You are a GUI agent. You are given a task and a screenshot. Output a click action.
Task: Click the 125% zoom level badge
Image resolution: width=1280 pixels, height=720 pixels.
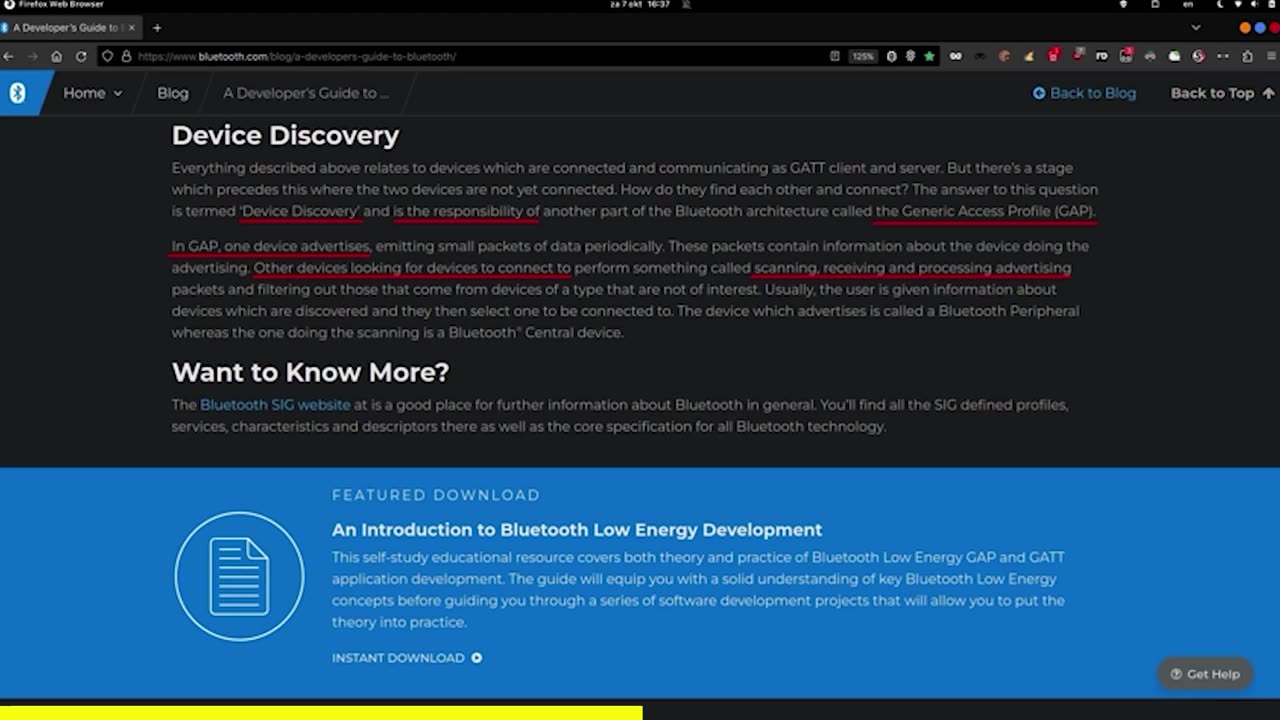862,56
